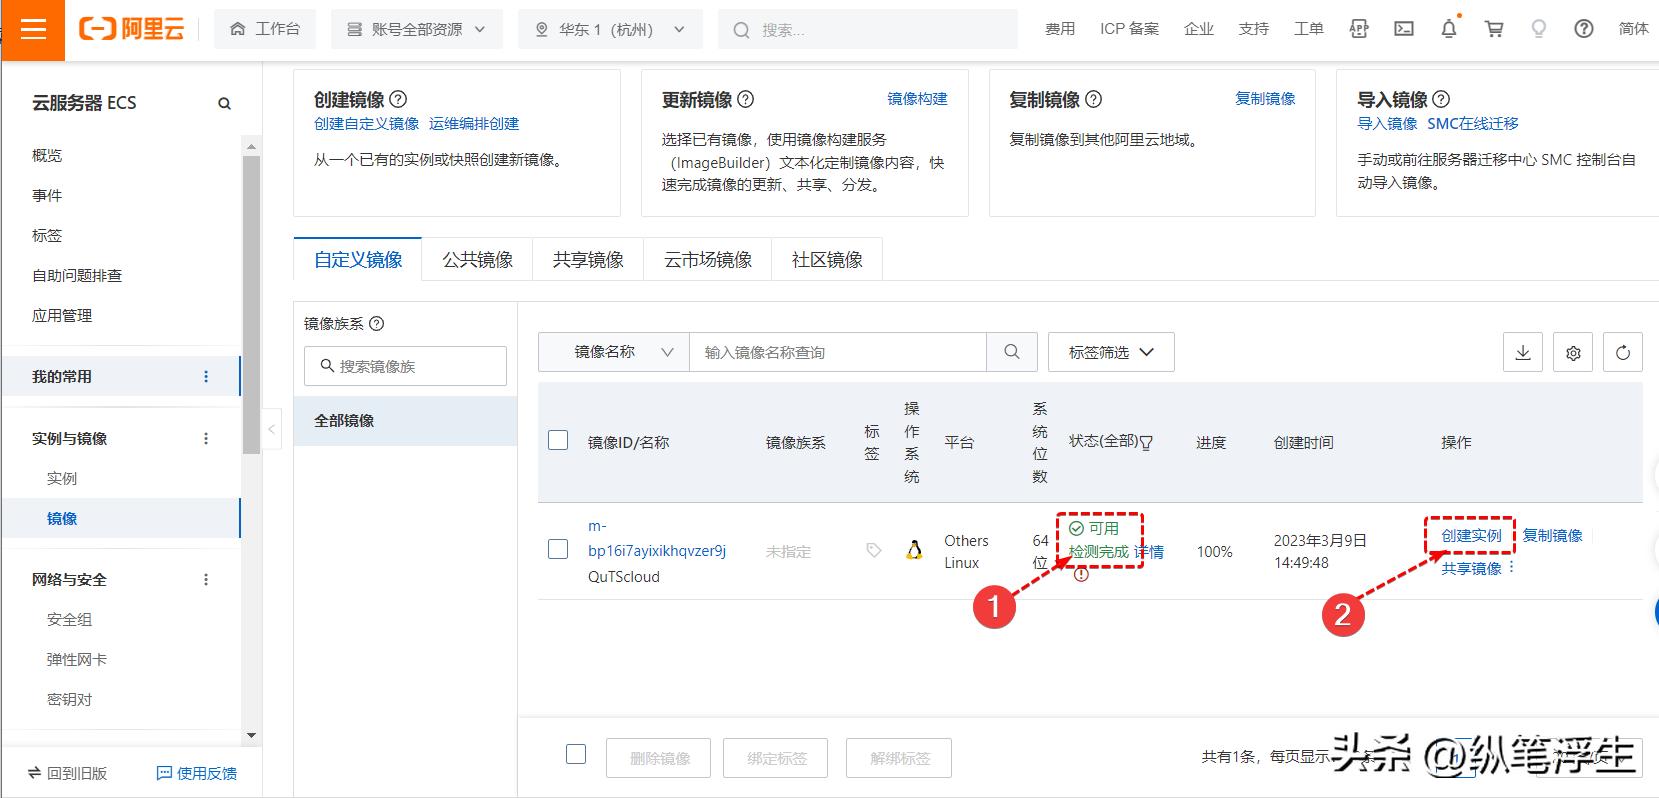Click the lightbulb tips icon

tap(1539, 29)
